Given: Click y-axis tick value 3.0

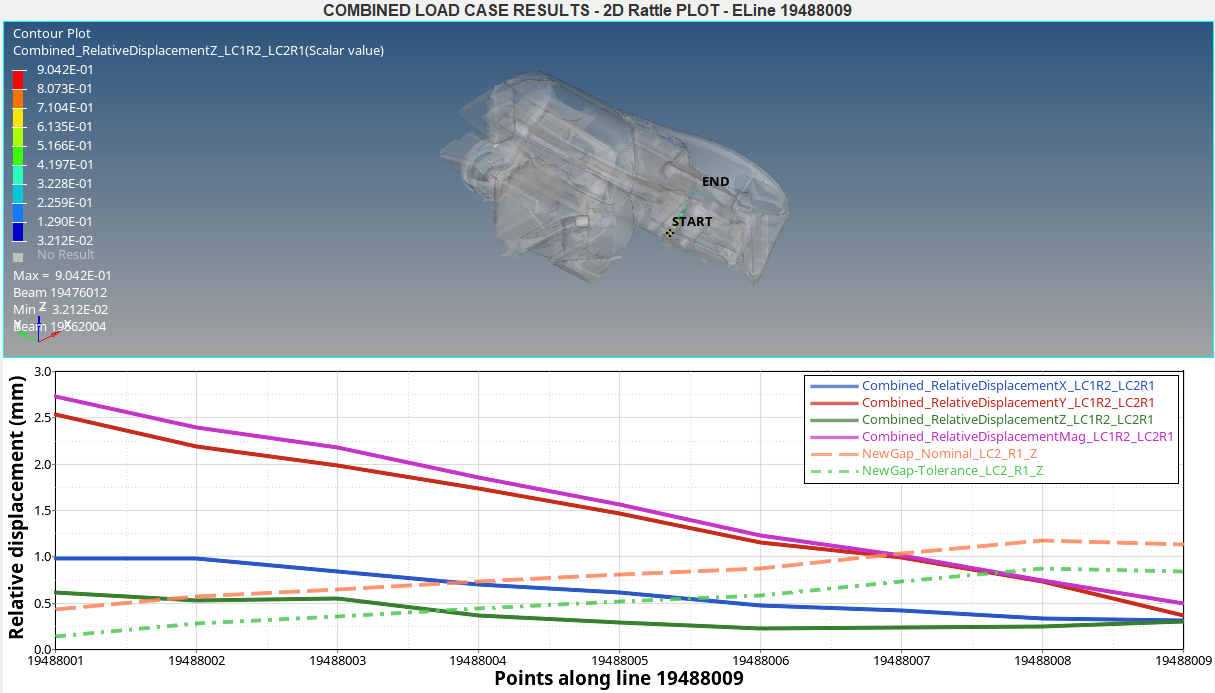Looking at the screenshot, I should point(41,371).
